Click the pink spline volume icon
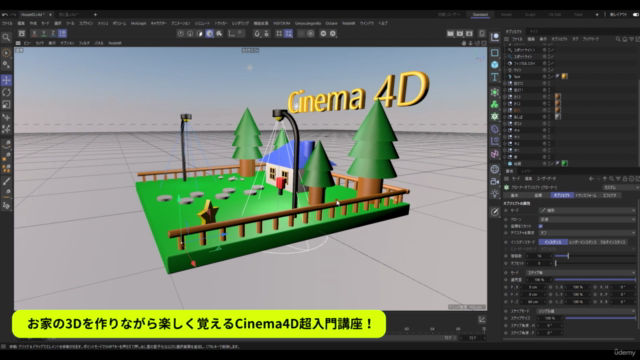640x360 pixels. [495, 154]
